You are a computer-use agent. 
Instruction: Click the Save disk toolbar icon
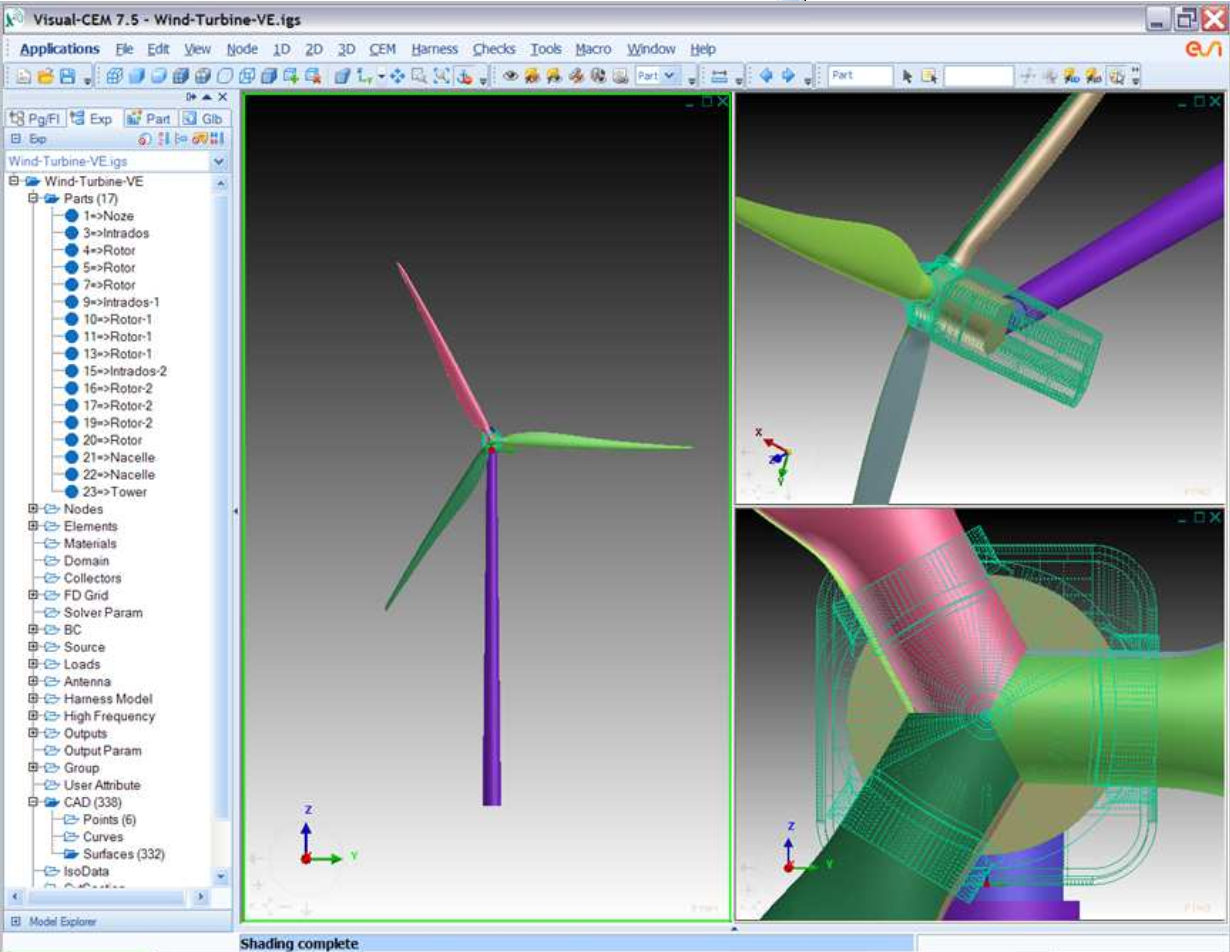click(67, 76)
